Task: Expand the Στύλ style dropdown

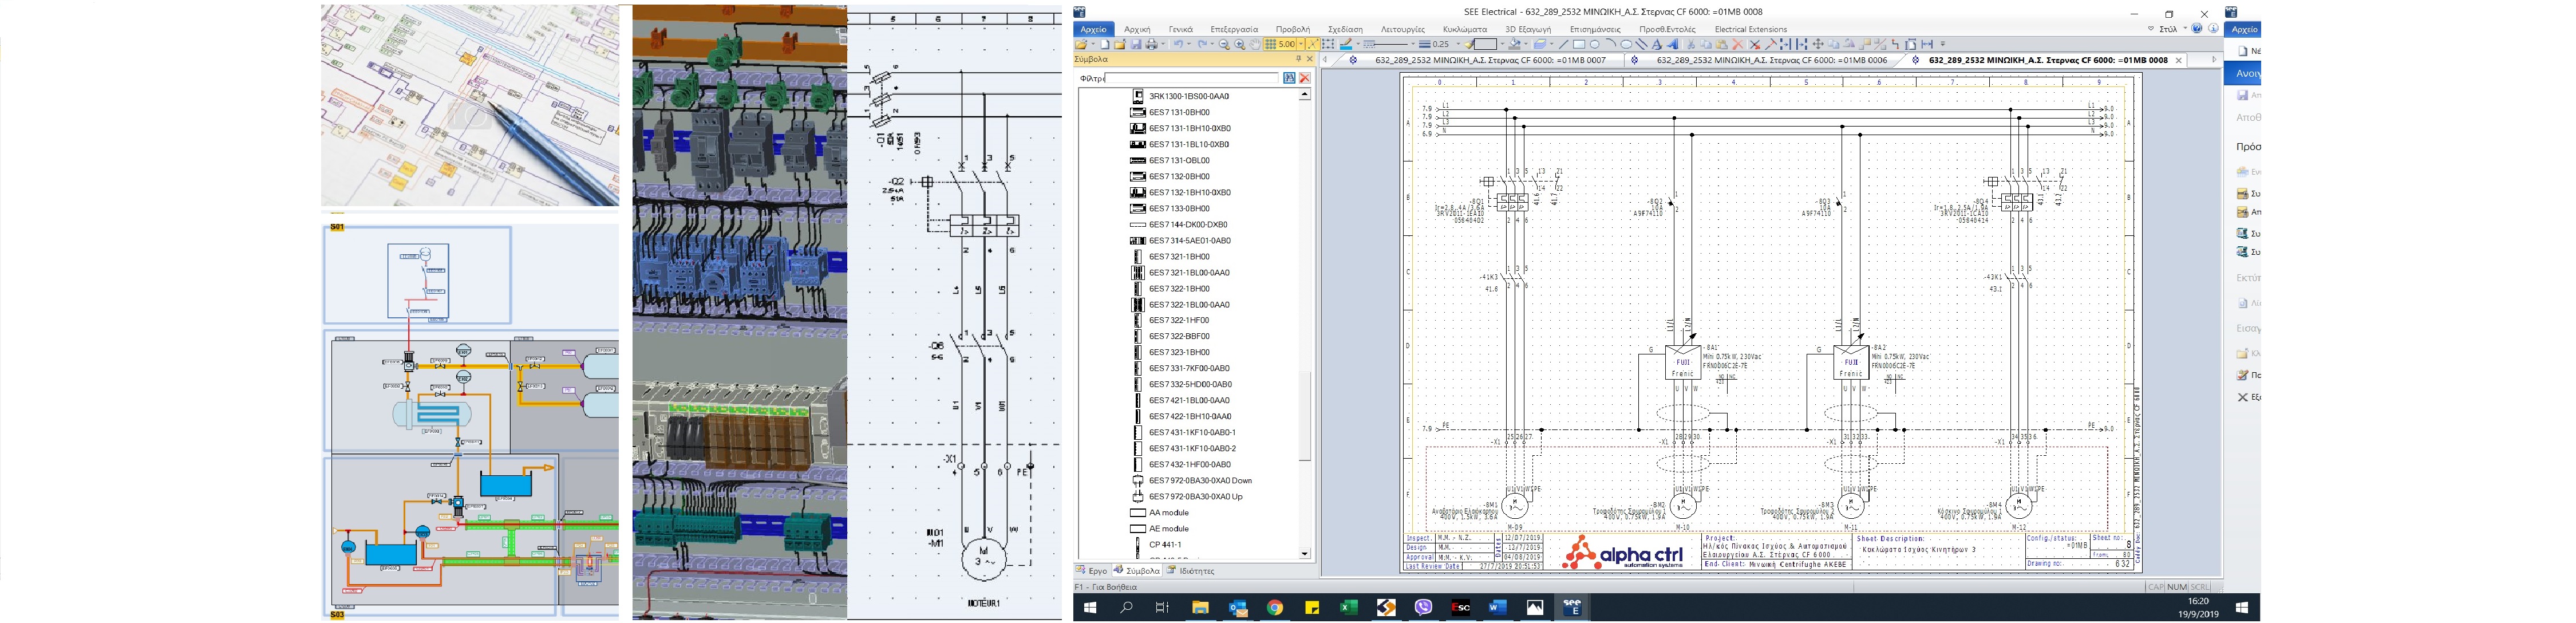Action: [x=2186, y=29]
